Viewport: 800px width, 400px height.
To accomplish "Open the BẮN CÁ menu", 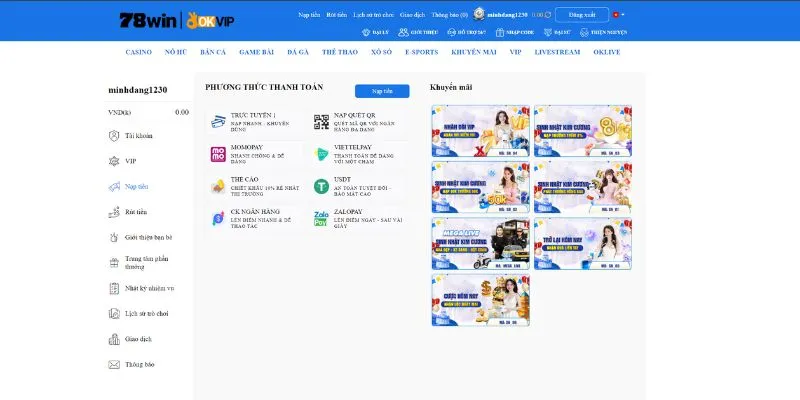I will pos(213,52).
